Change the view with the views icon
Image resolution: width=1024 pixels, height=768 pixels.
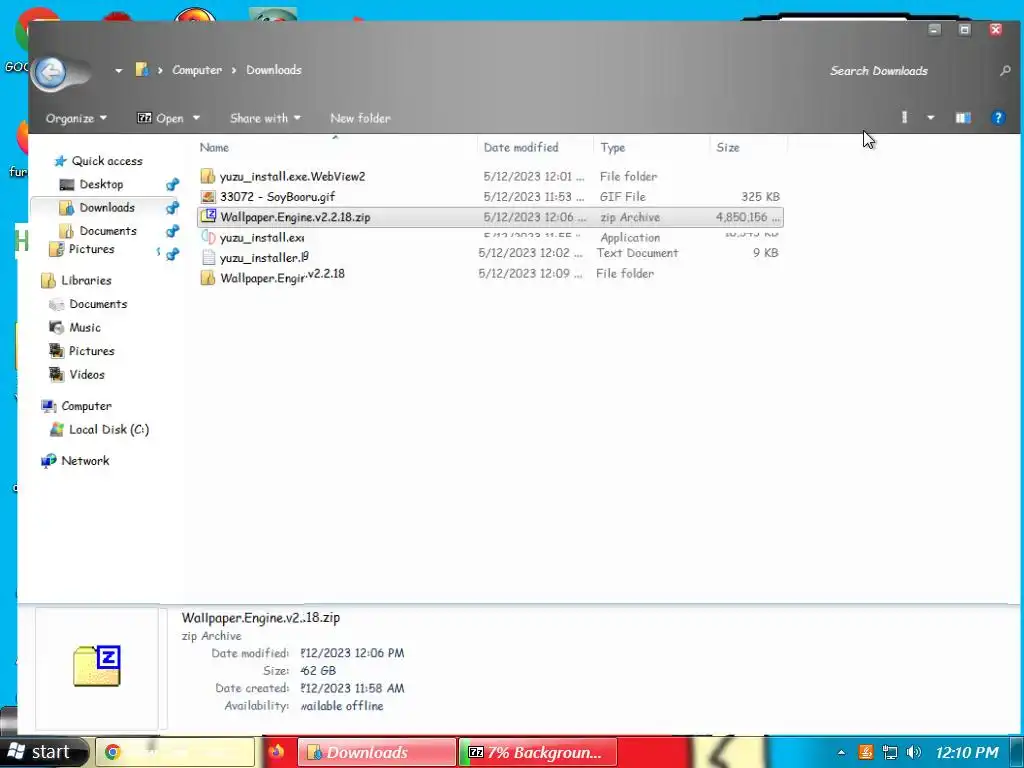[904, 118]
